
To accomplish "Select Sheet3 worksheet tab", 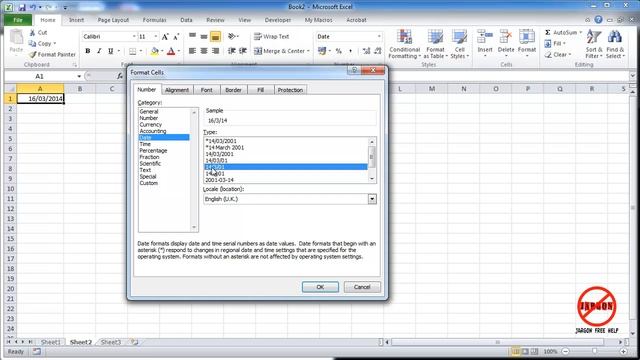I will click(x=111, y=342).
